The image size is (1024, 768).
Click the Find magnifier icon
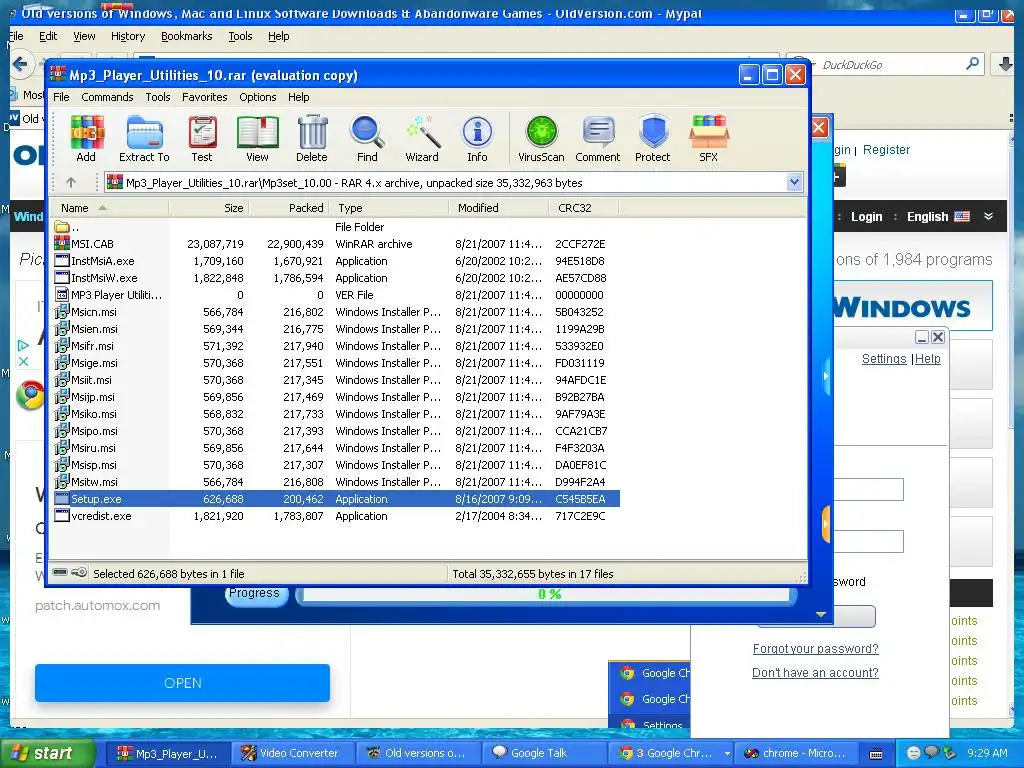tap(367, 138)
